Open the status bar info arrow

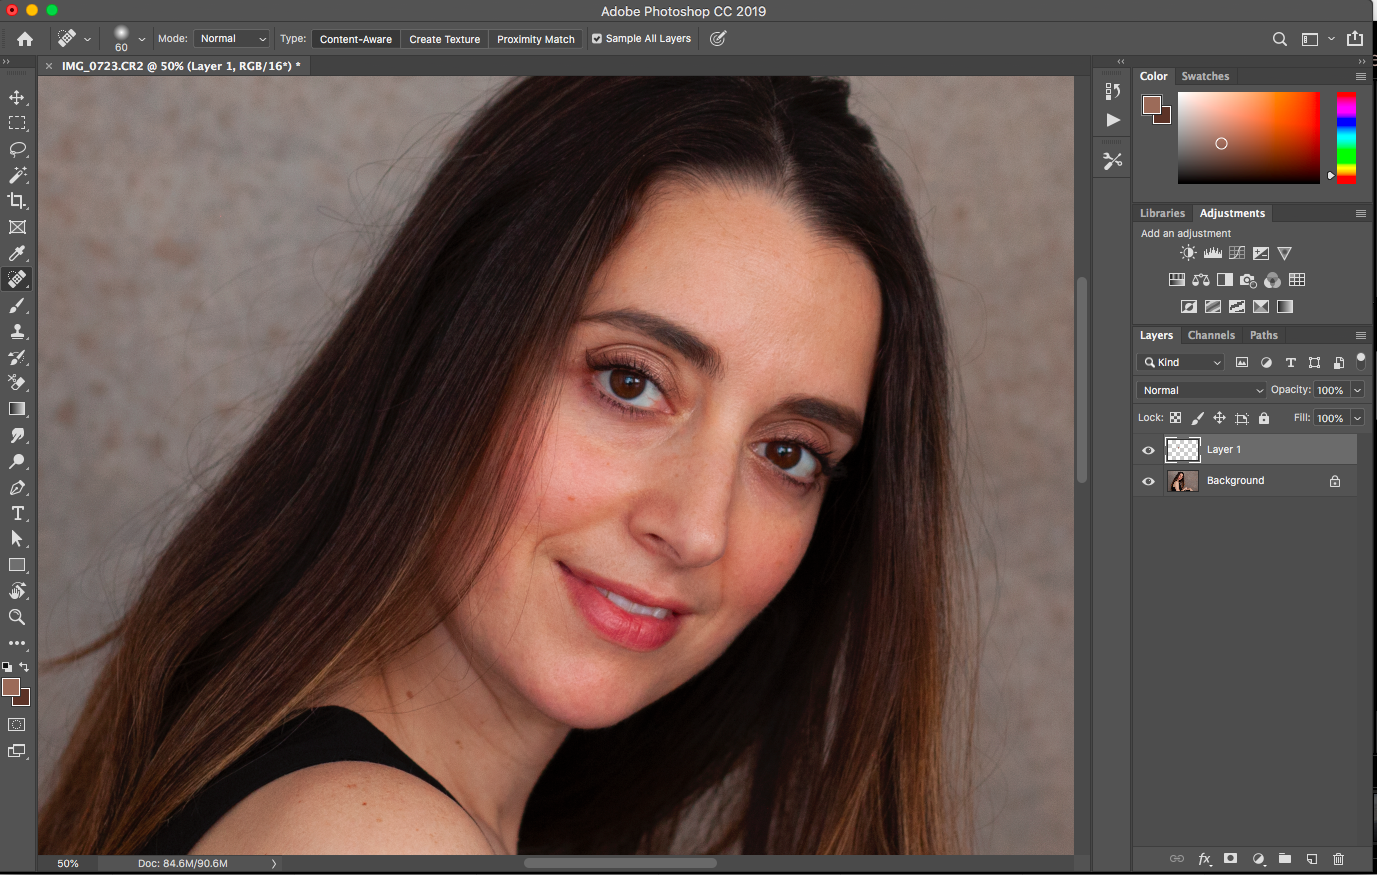click(274, 863)
